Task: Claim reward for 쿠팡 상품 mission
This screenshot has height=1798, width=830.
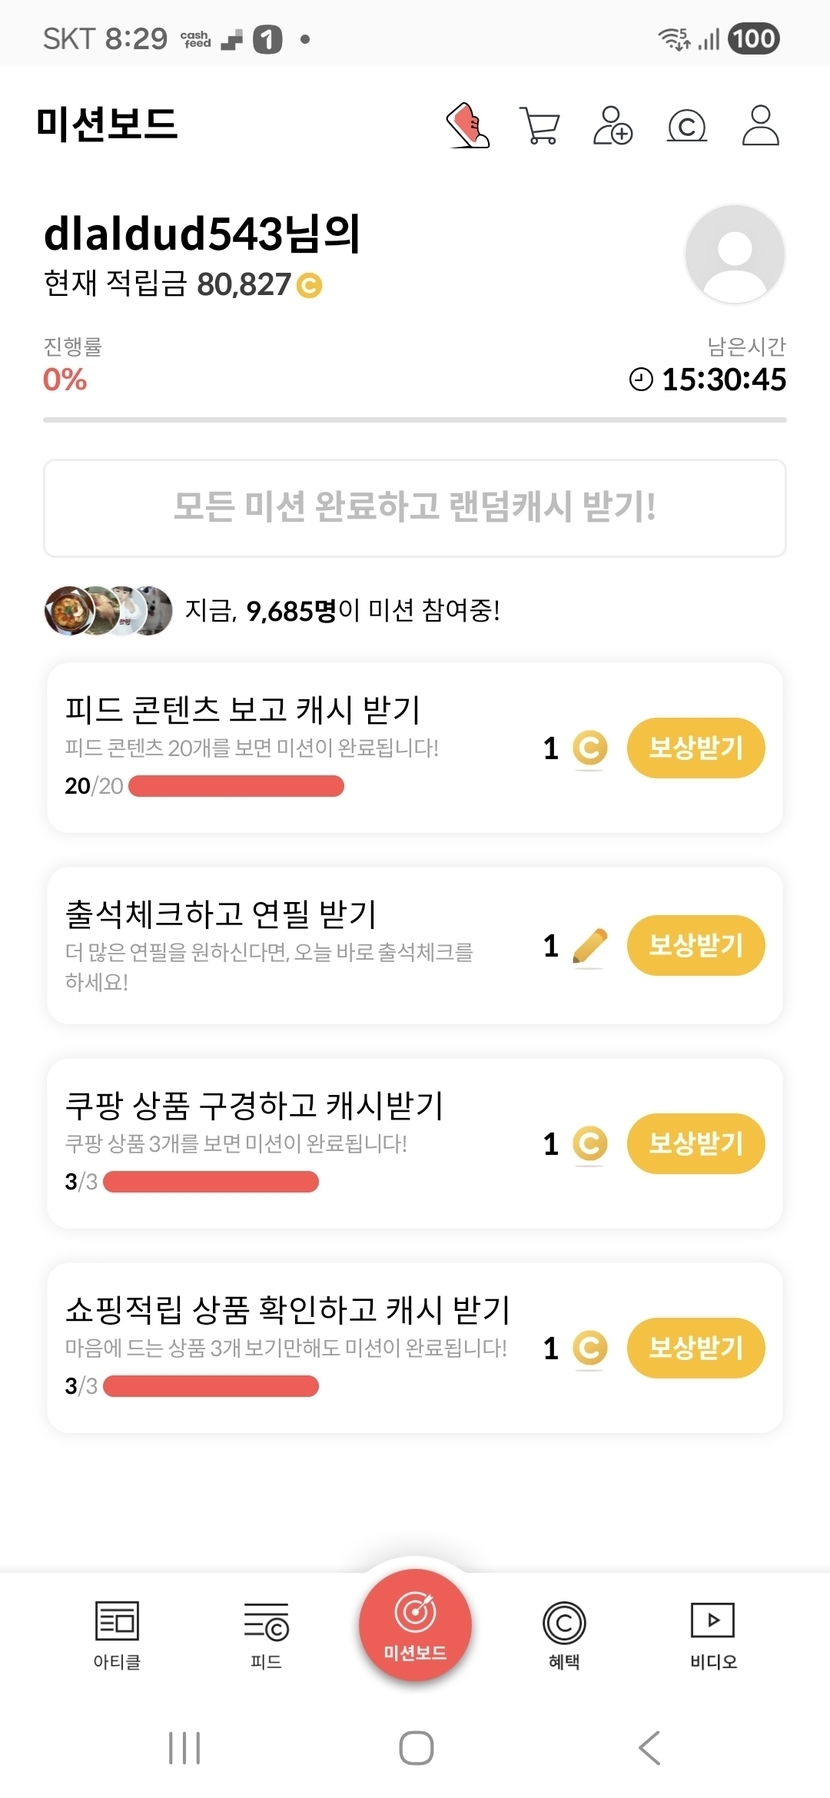Action: pyautogui.click(x=695, y=1143)
